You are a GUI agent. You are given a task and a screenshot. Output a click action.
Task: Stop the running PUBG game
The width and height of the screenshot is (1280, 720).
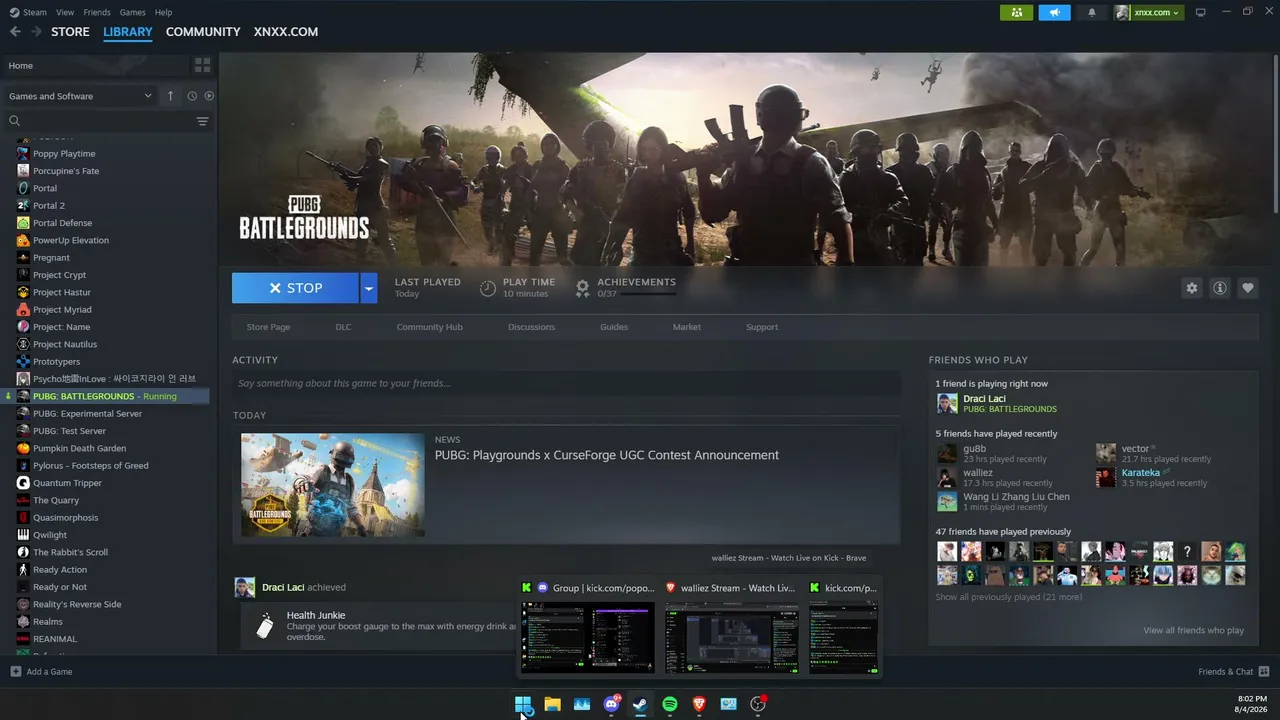(296, 288)
